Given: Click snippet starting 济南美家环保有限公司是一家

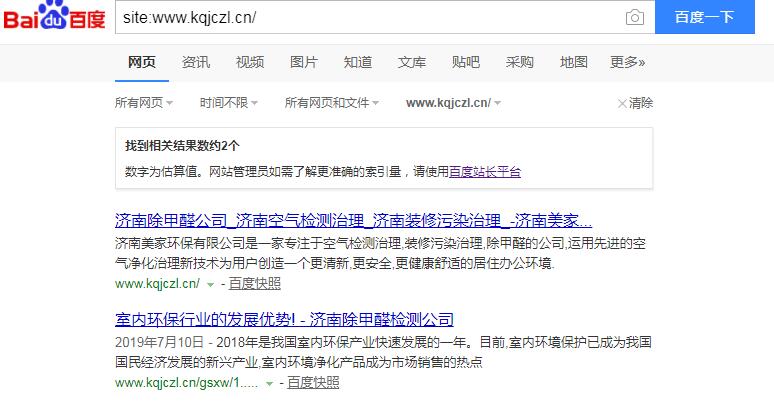Looking at the screenshot, I should [x=380, y=253].
